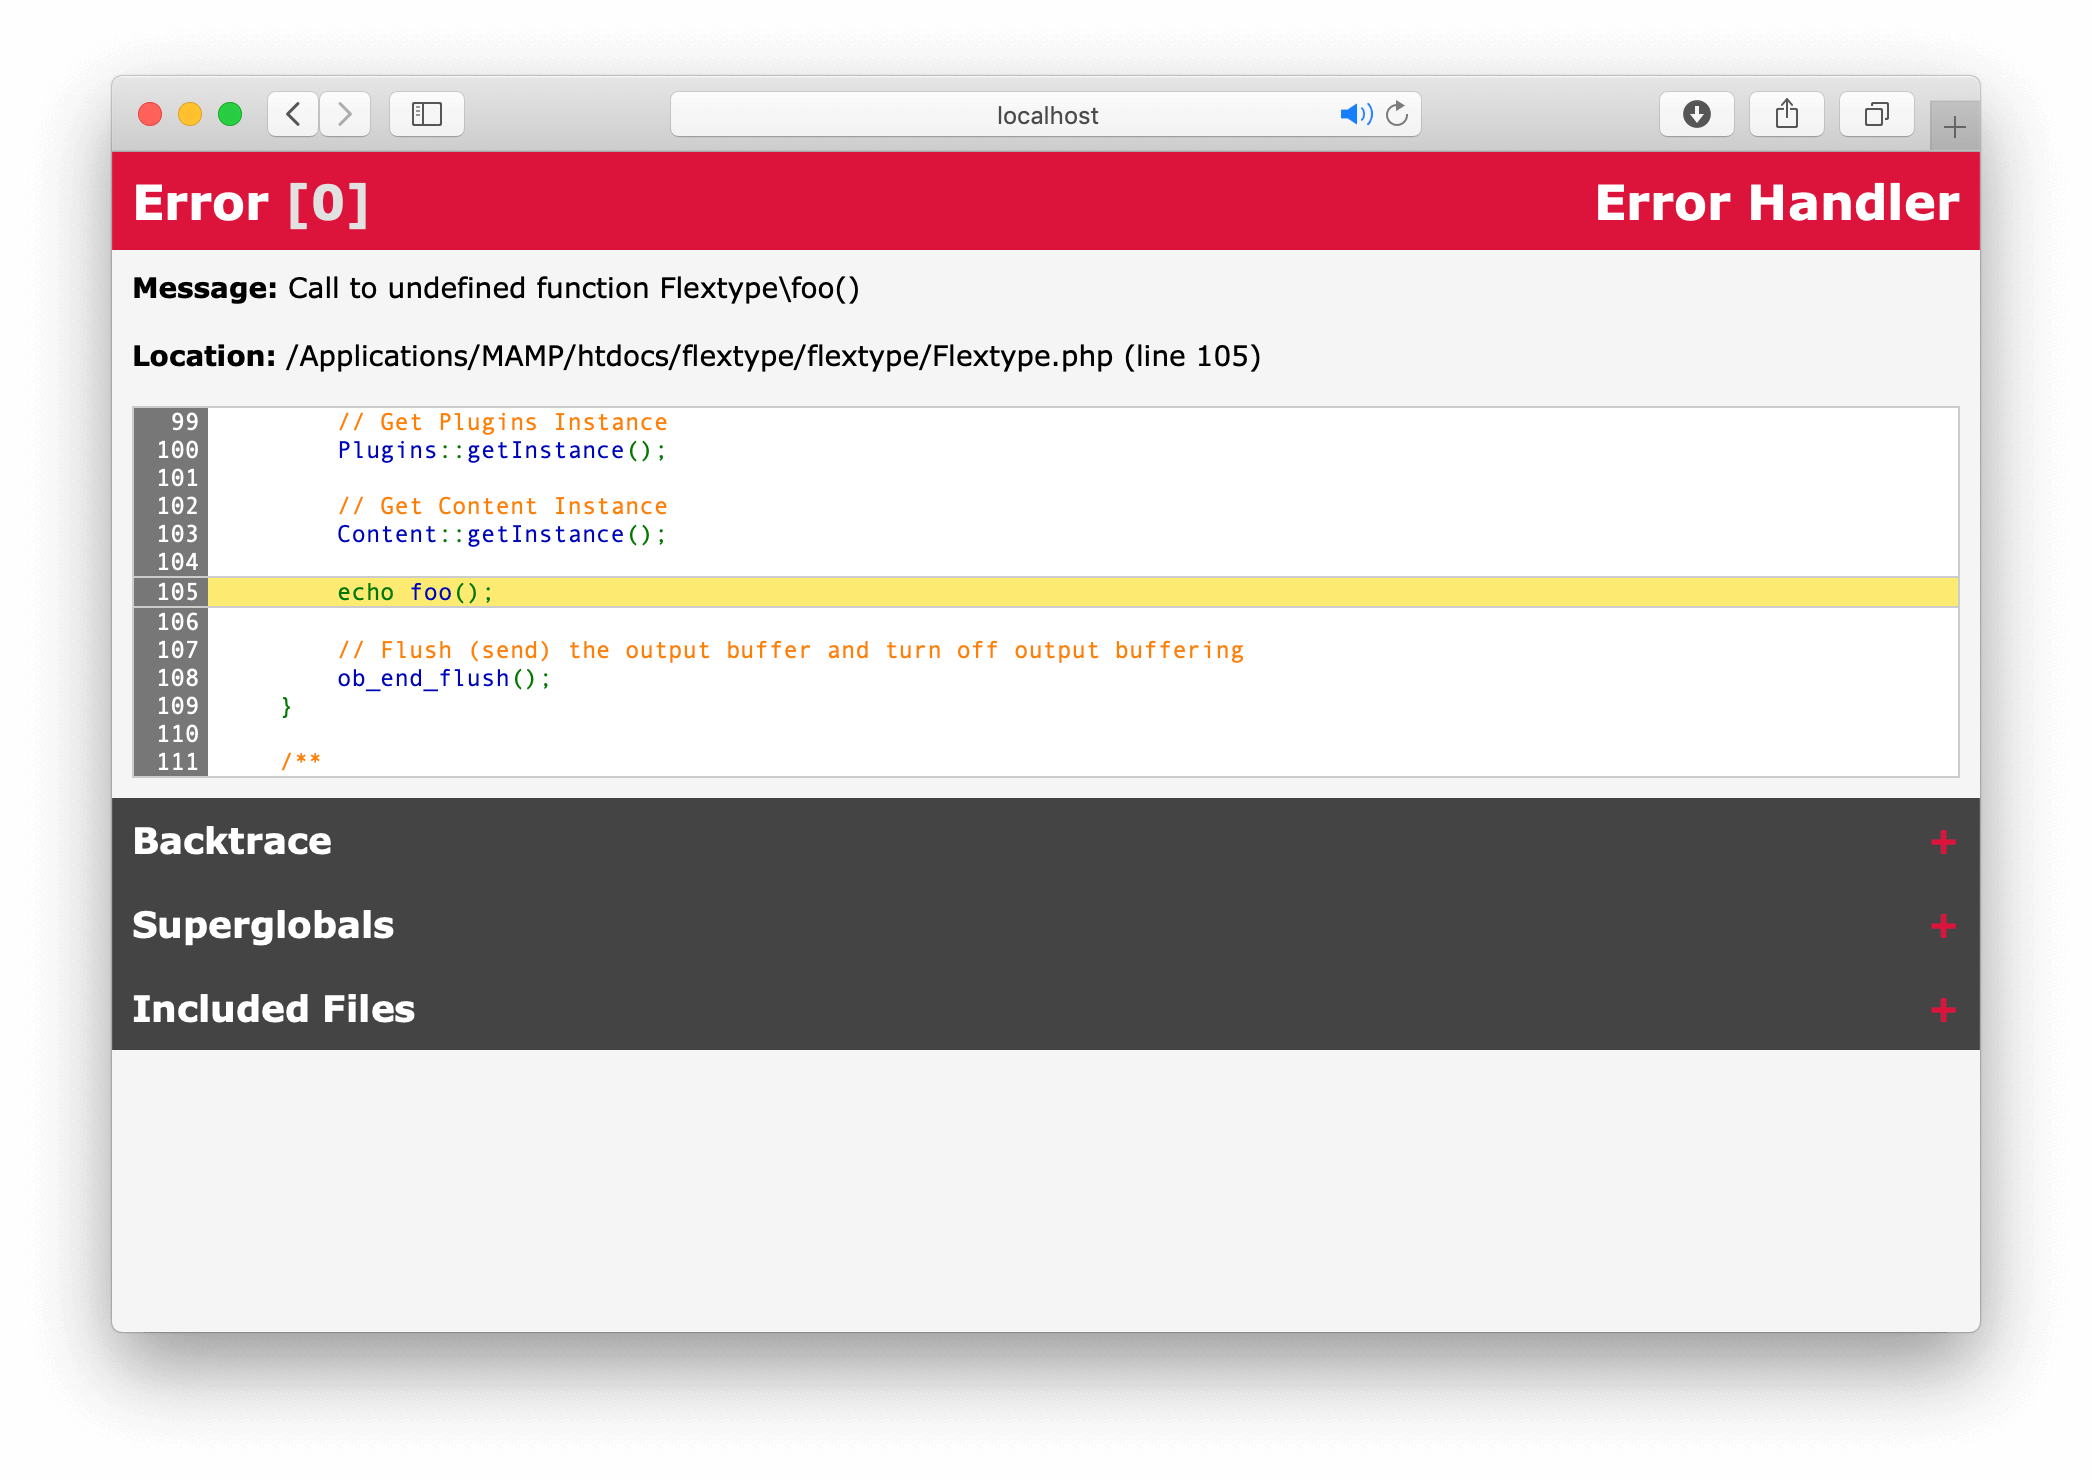This screenshot has width=2092, height=1480.
Task: Expand Backtrace with its red plus
Action: 1943,842
